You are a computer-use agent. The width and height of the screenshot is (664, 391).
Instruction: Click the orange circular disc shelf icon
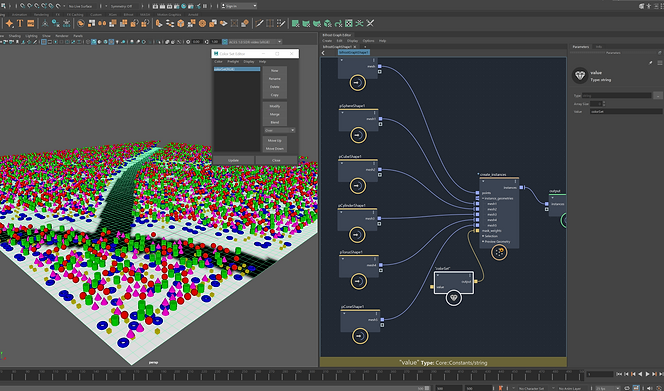(x=202, y=23)
